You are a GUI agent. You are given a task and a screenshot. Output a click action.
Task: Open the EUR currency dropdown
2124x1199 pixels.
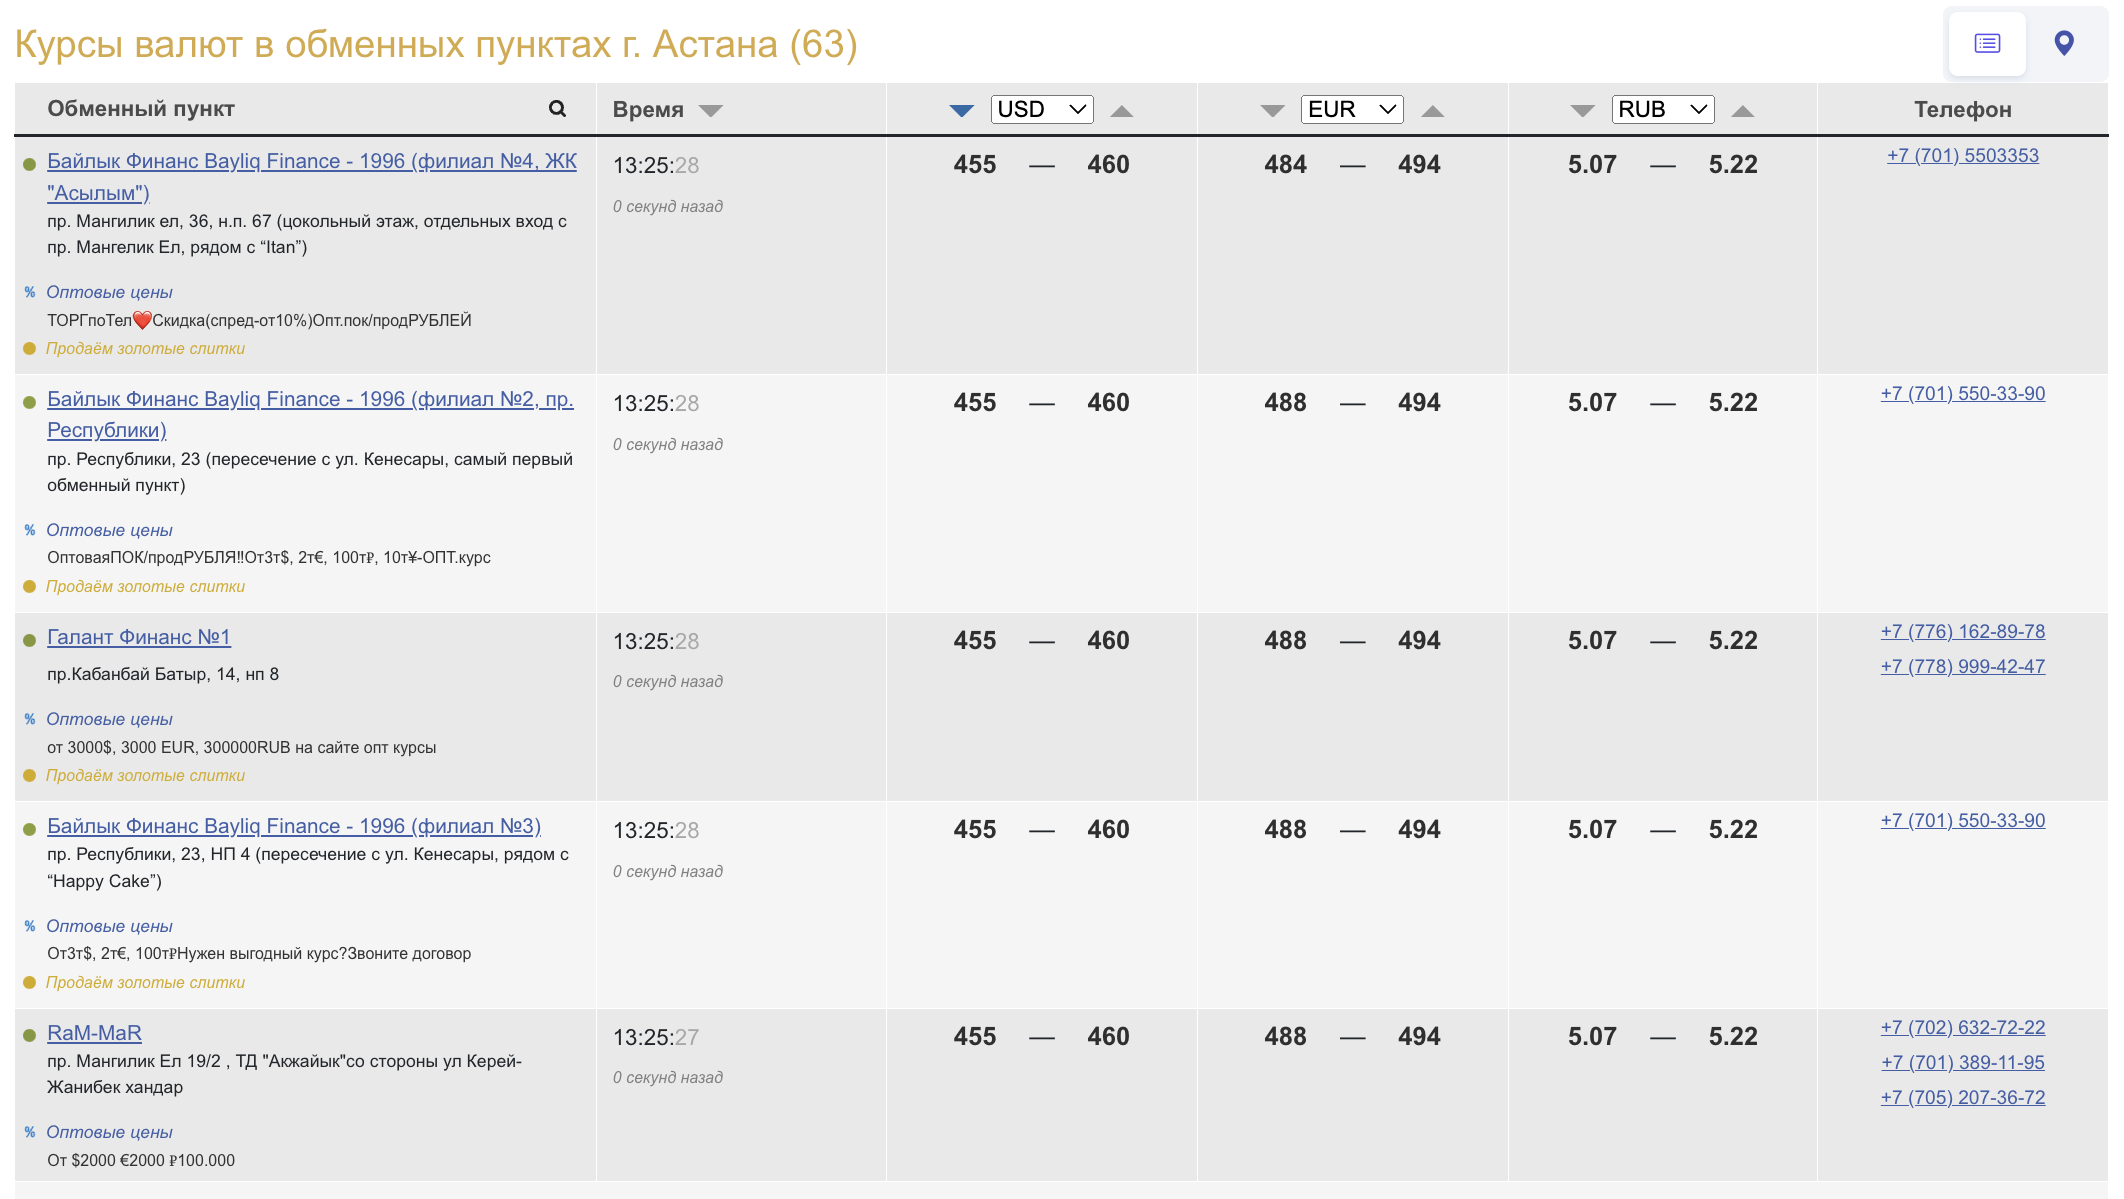(x=1351, y=109)
